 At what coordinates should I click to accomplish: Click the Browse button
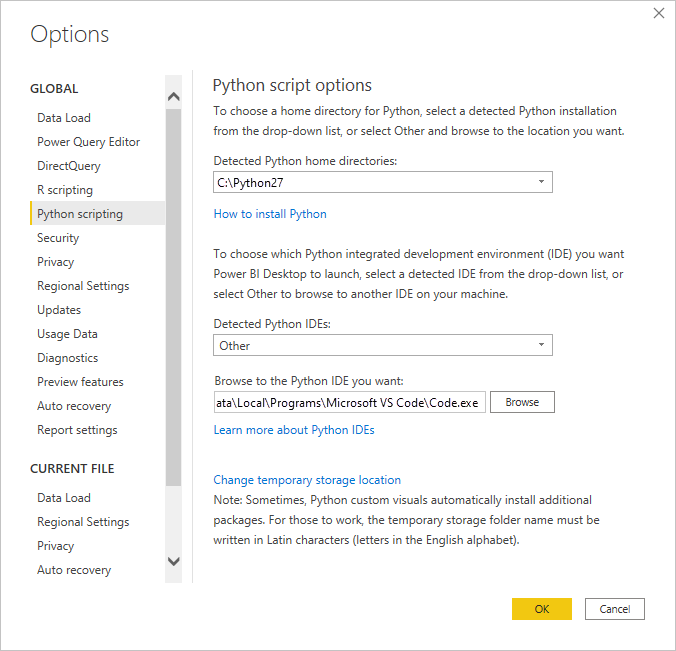522,402
